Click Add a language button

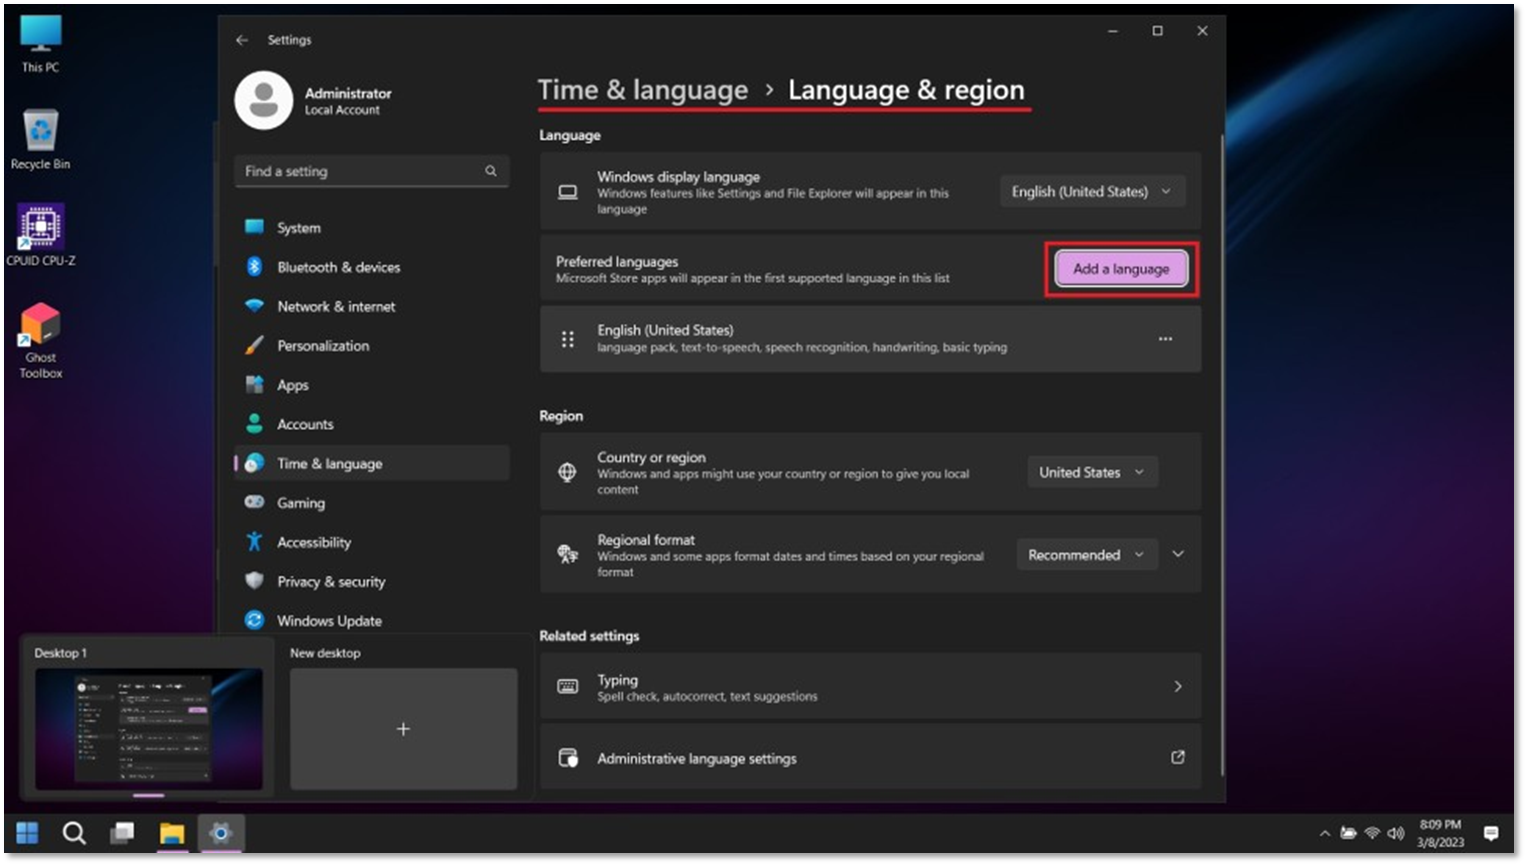[x=1121, y=269]
